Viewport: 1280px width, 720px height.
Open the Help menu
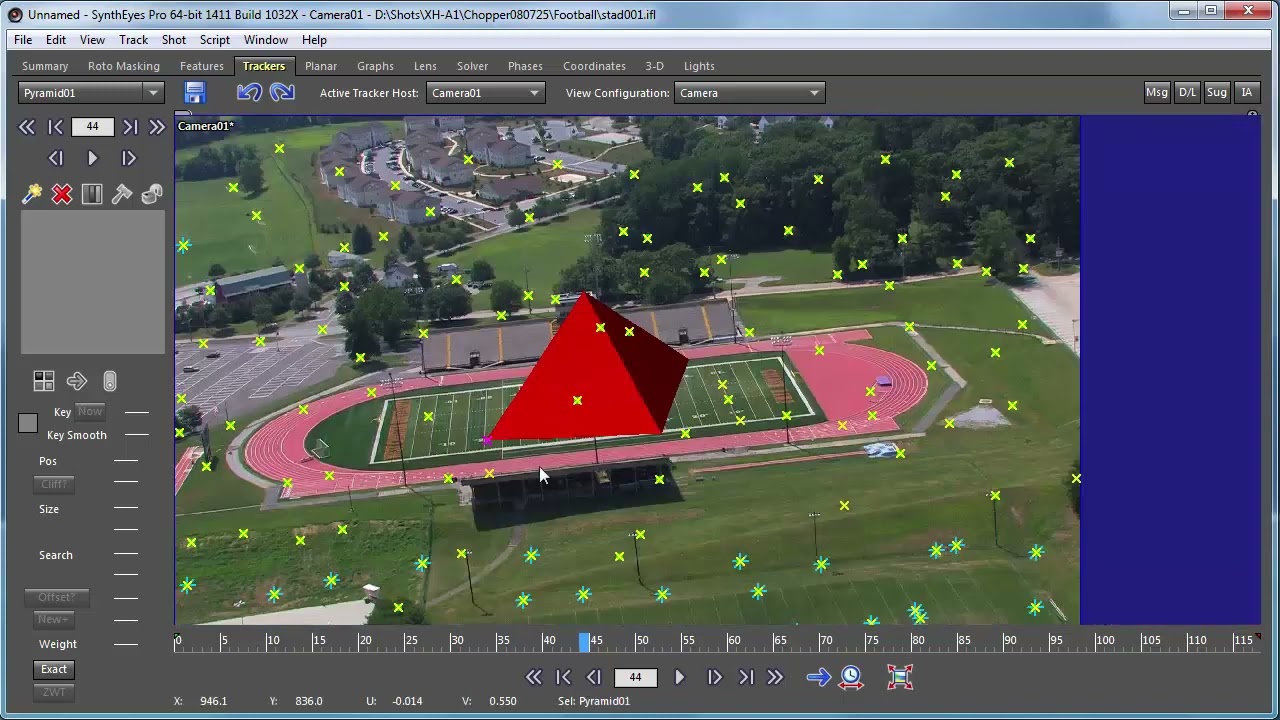[x=314, y=40]
